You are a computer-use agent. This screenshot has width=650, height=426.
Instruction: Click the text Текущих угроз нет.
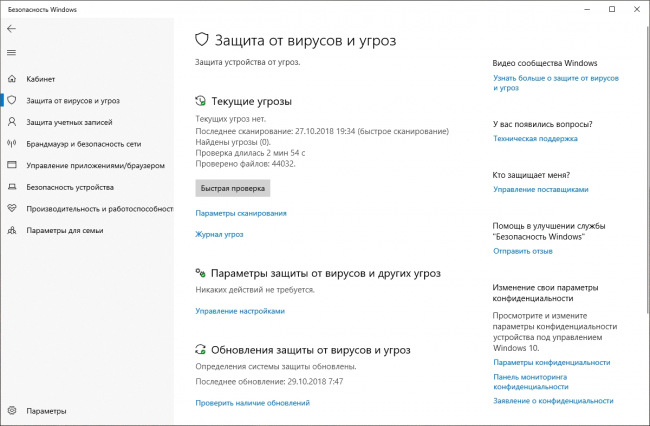click(x=230, y=119)
